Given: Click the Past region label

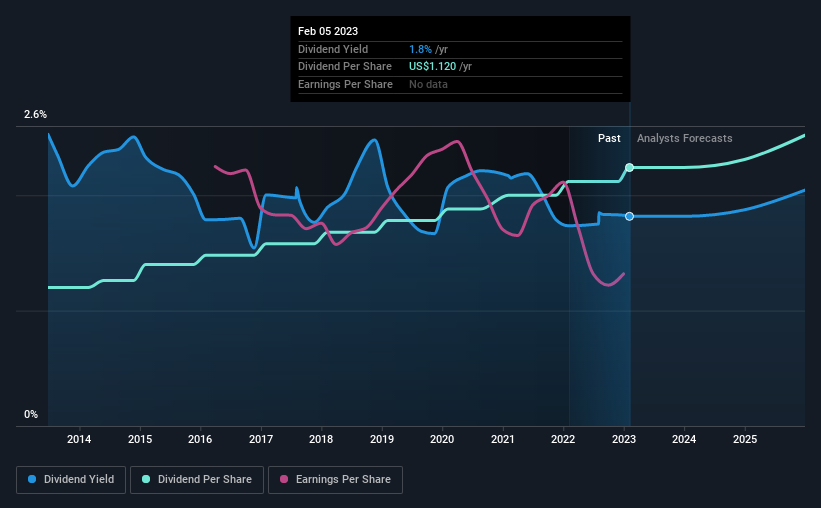Looking at the screenshot, I should click(x=609, y=138).
